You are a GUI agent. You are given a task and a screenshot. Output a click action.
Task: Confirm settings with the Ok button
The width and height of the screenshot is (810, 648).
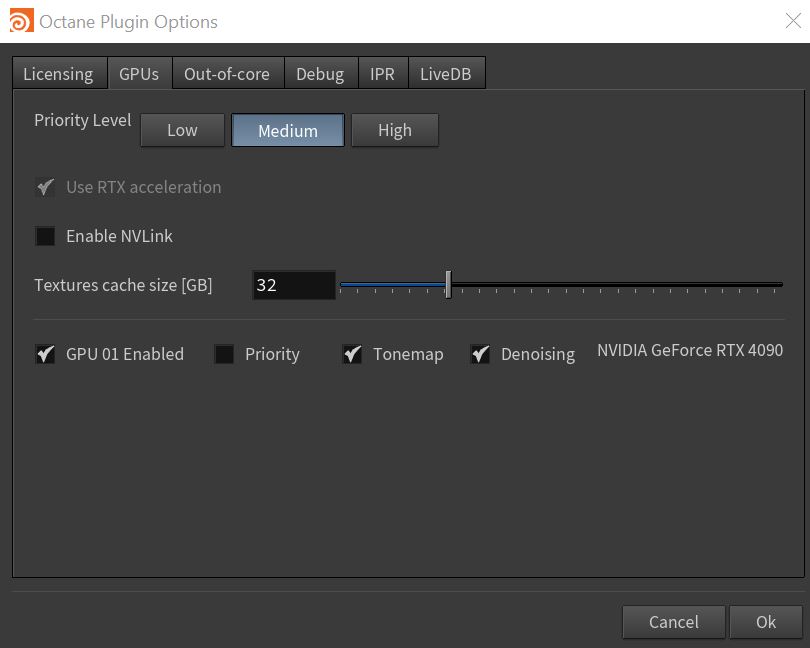pos(765,622)
